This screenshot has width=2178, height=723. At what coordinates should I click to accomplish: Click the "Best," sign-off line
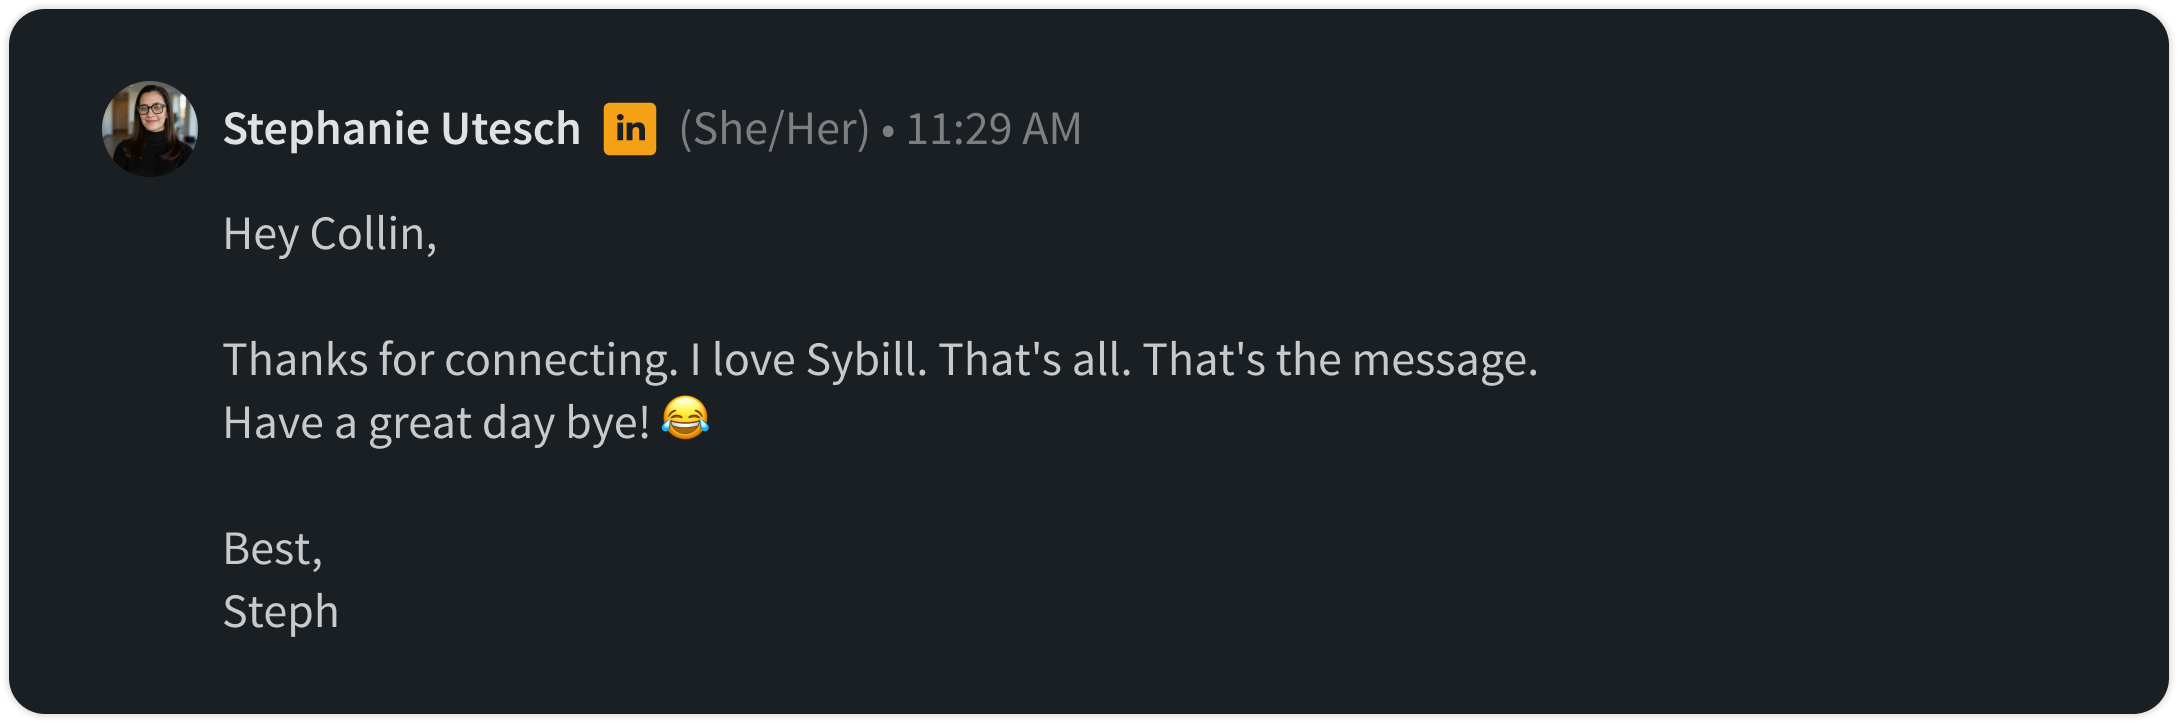tap(273, 549)
